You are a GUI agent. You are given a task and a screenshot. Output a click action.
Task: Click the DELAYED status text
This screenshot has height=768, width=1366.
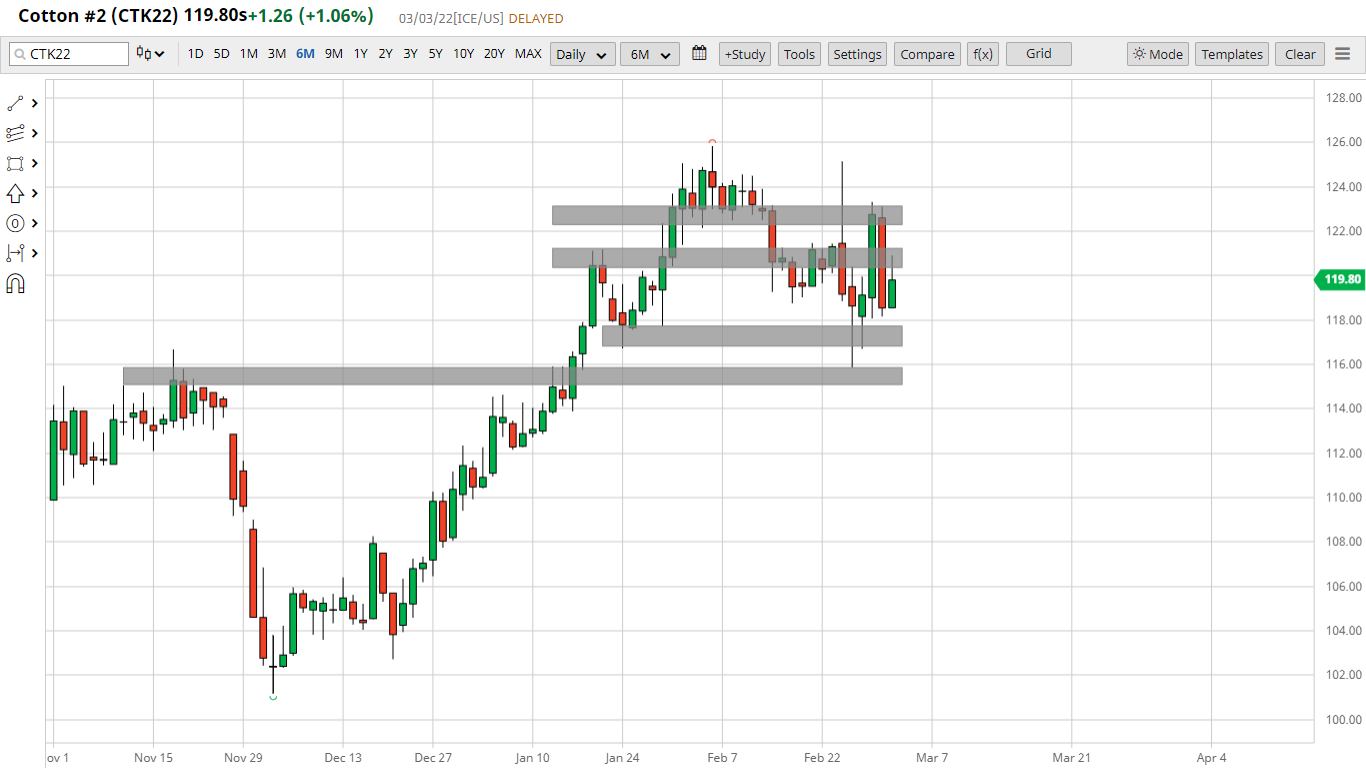point(536,19)
